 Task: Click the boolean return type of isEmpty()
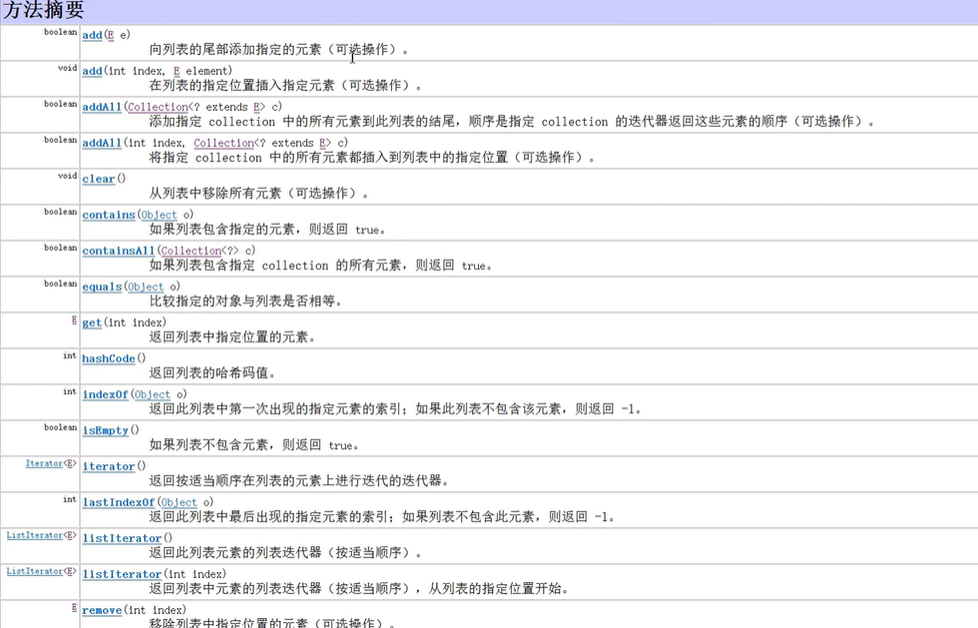pyautogui.click(x=61, y=428)
